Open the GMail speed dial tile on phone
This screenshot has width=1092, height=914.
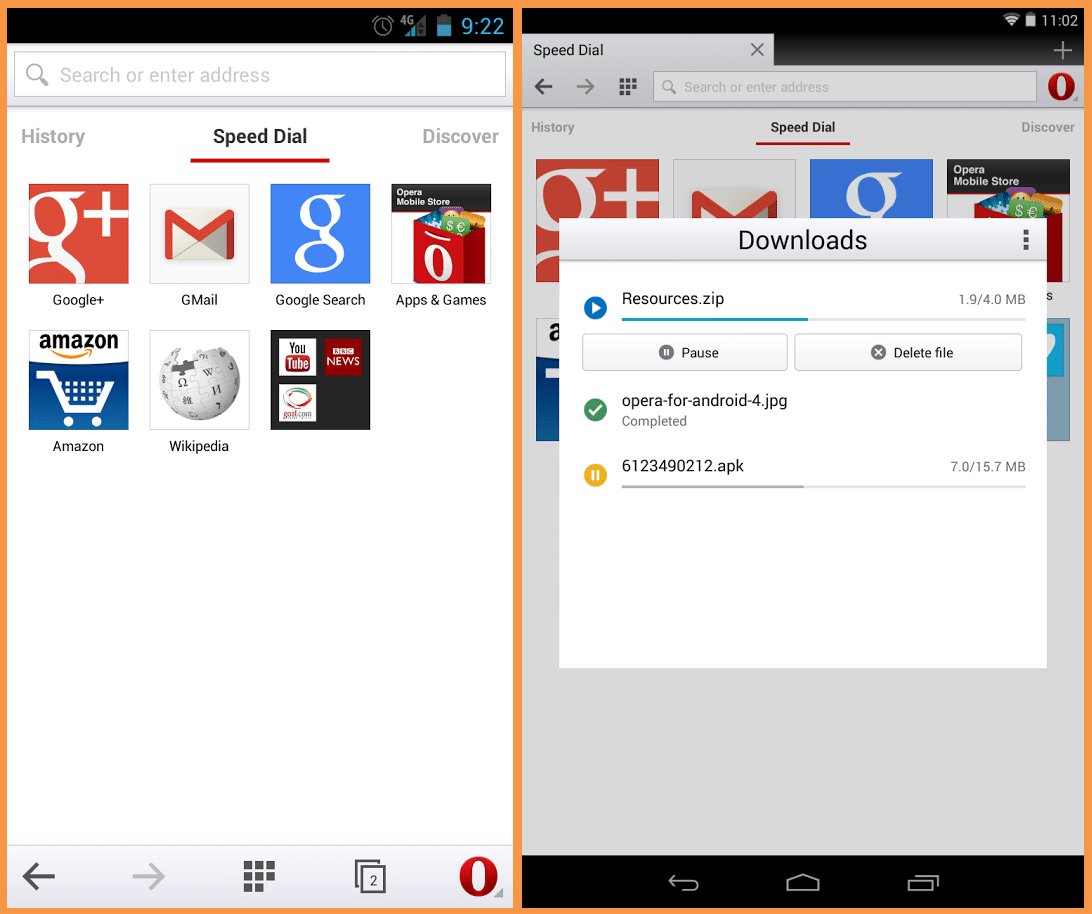(x=199, y=234)
